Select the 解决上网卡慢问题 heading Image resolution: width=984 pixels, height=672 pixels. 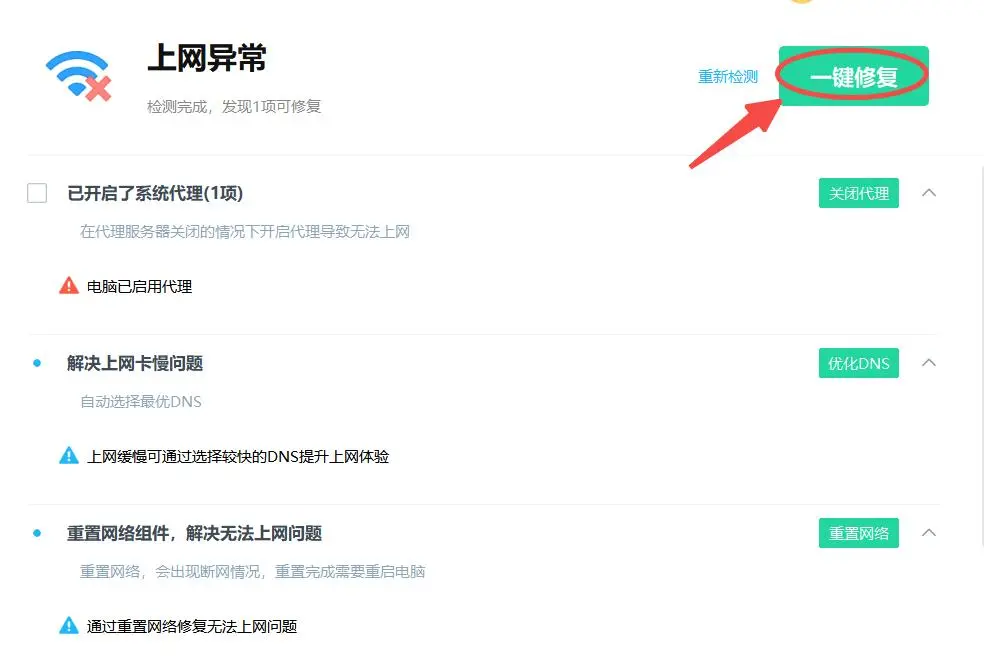point(135,363)
